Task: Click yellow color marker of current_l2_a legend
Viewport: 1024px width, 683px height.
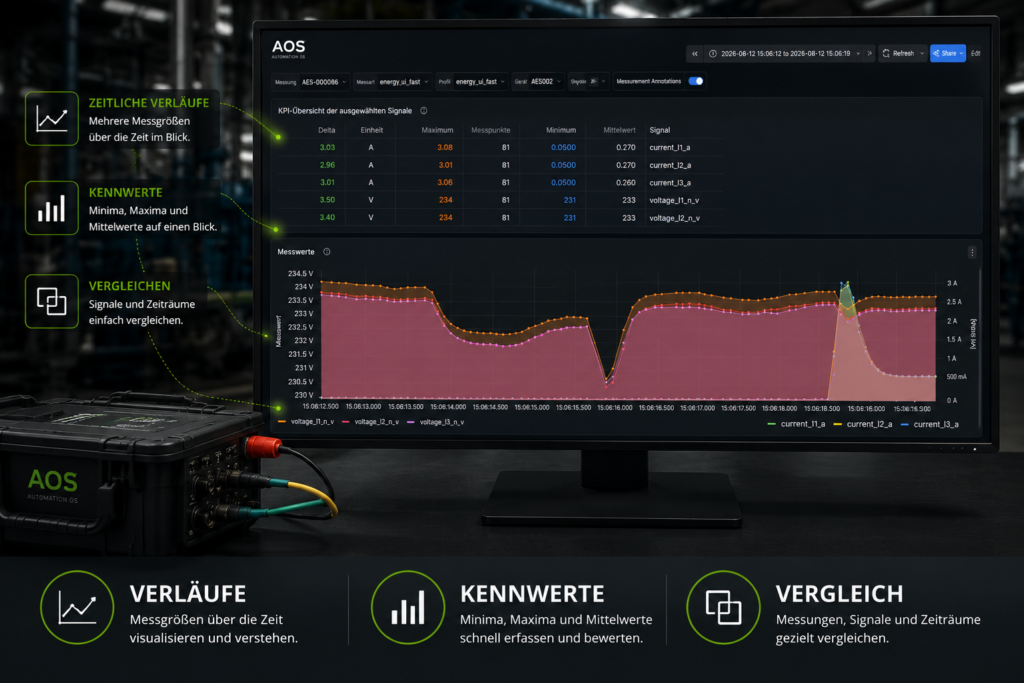Action: point(838,424)
